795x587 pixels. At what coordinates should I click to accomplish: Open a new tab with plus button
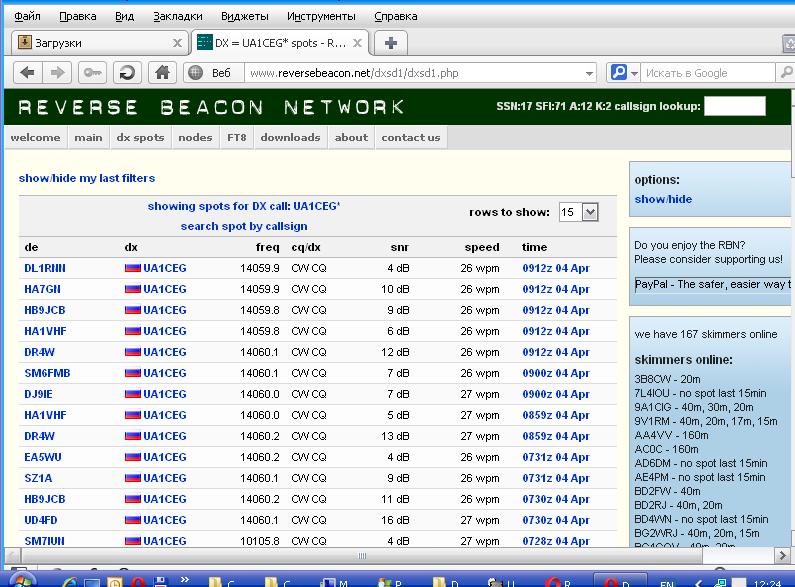pos(390,43)
